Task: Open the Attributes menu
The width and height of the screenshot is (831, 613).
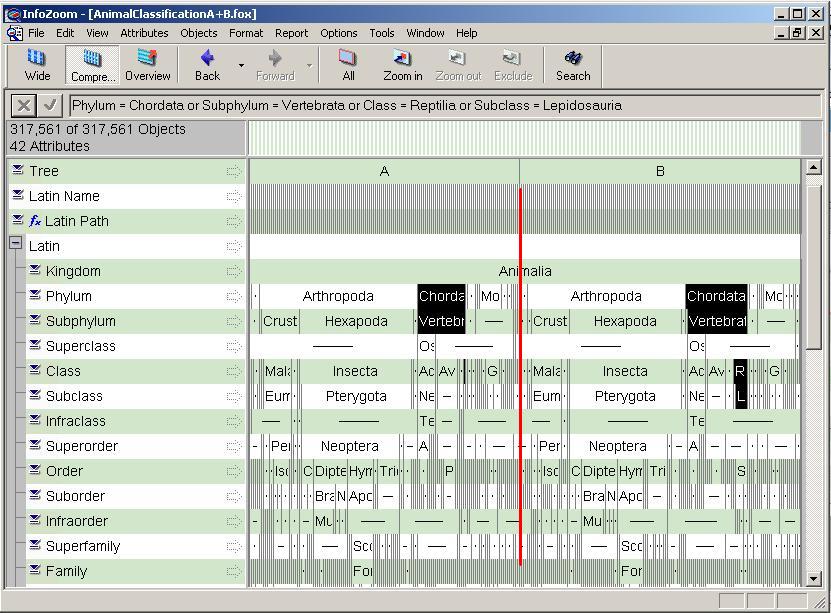Action: click(x=144, y=33)
